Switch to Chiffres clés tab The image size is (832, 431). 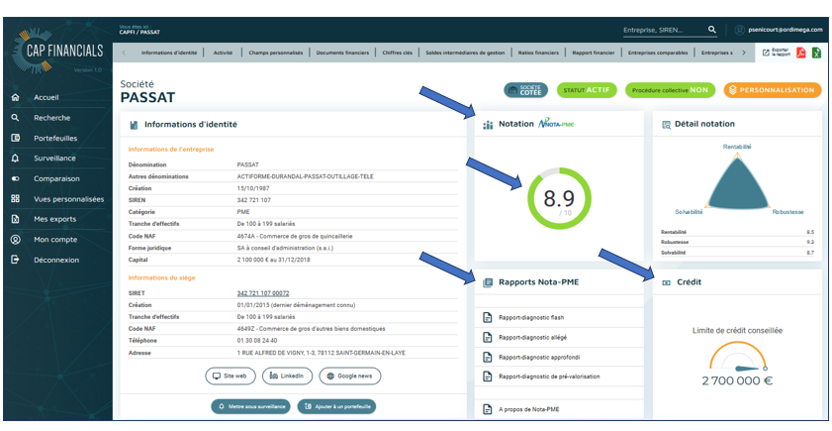(397, 53)
